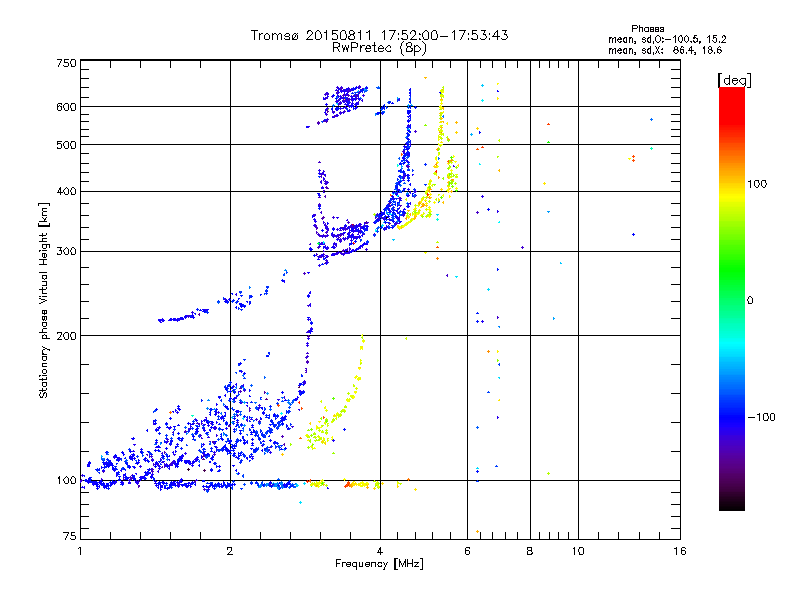The width and height of the screenshot is (800, 600).
Task: Click y-axis tick label "500"
Action: [66, 145]
